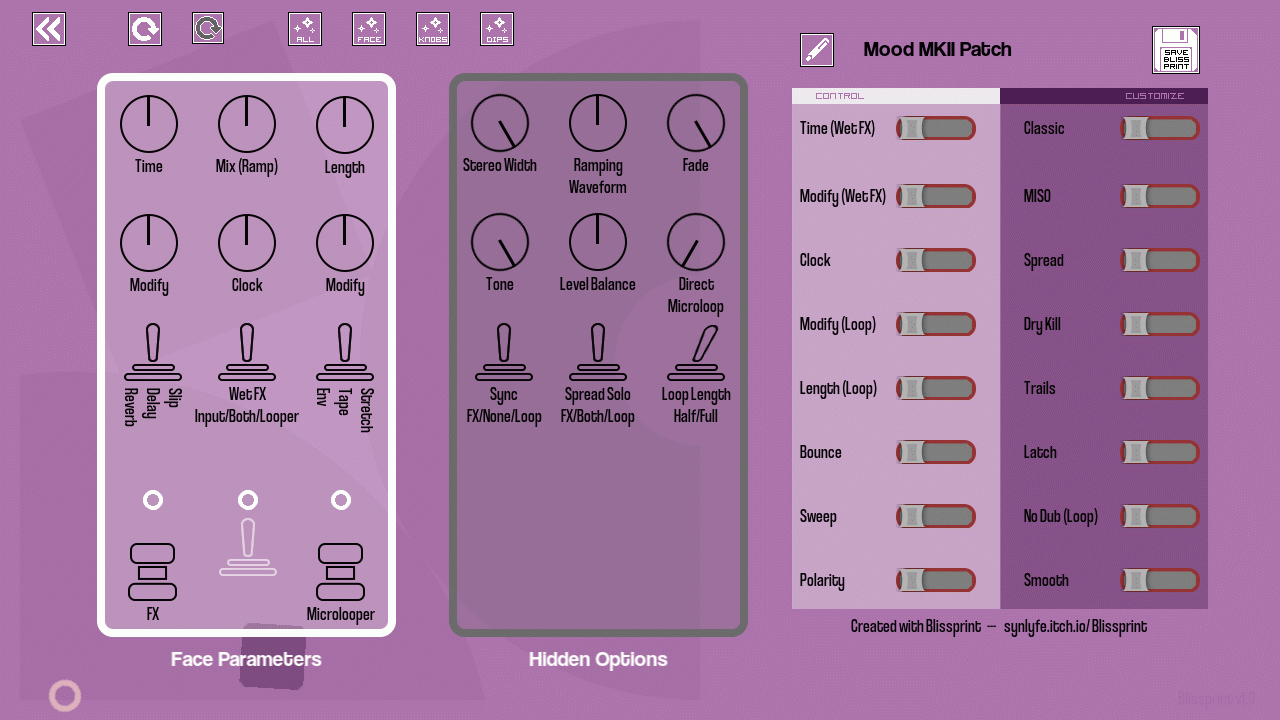Click the Direct Microloop knob

(696, 242)
